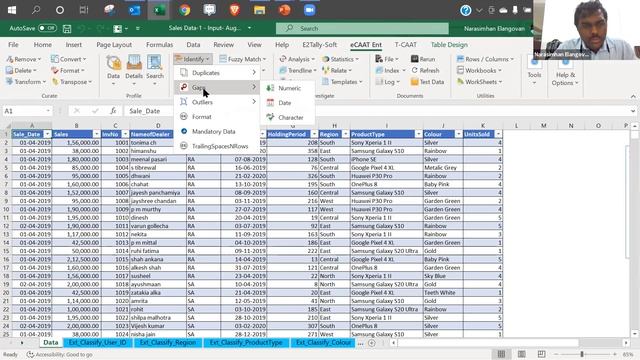Select the Ext_Classify_ProductType sheet tab
Viewport: 640px width, 360px height.
coord(246,343)
